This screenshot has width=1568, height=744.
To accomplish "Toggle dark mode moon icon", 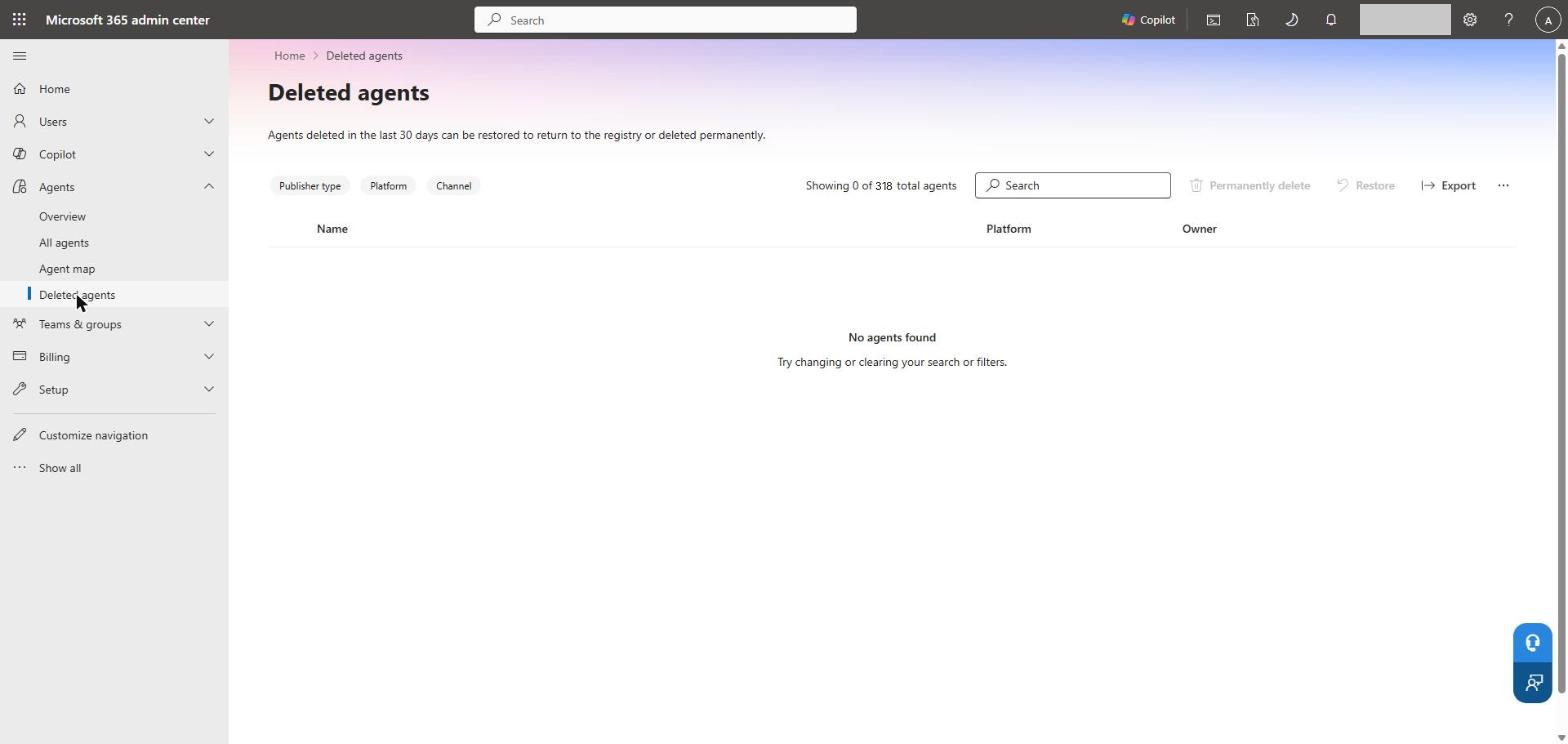I will point(1291,20).
